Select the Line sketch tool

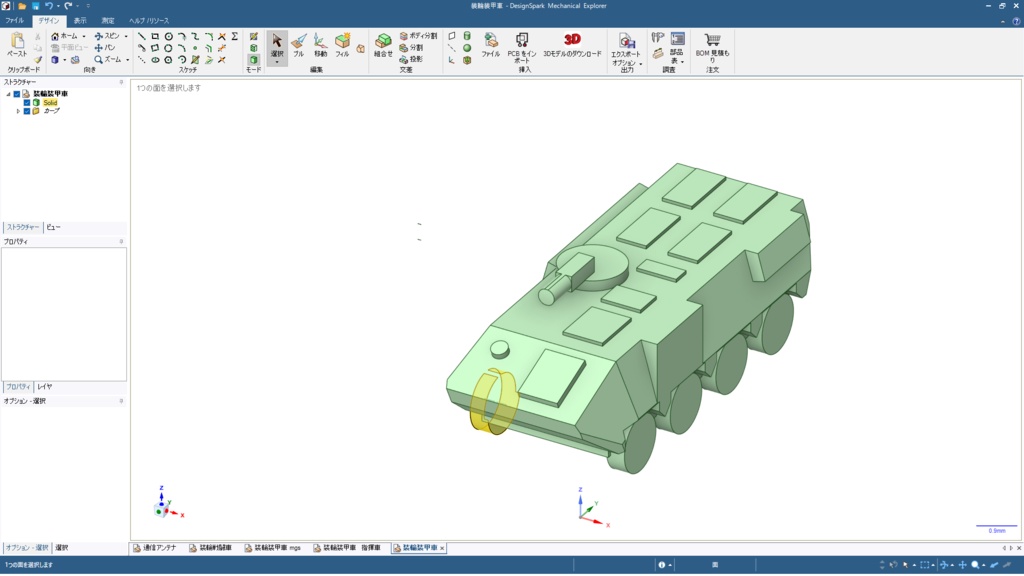142,37
